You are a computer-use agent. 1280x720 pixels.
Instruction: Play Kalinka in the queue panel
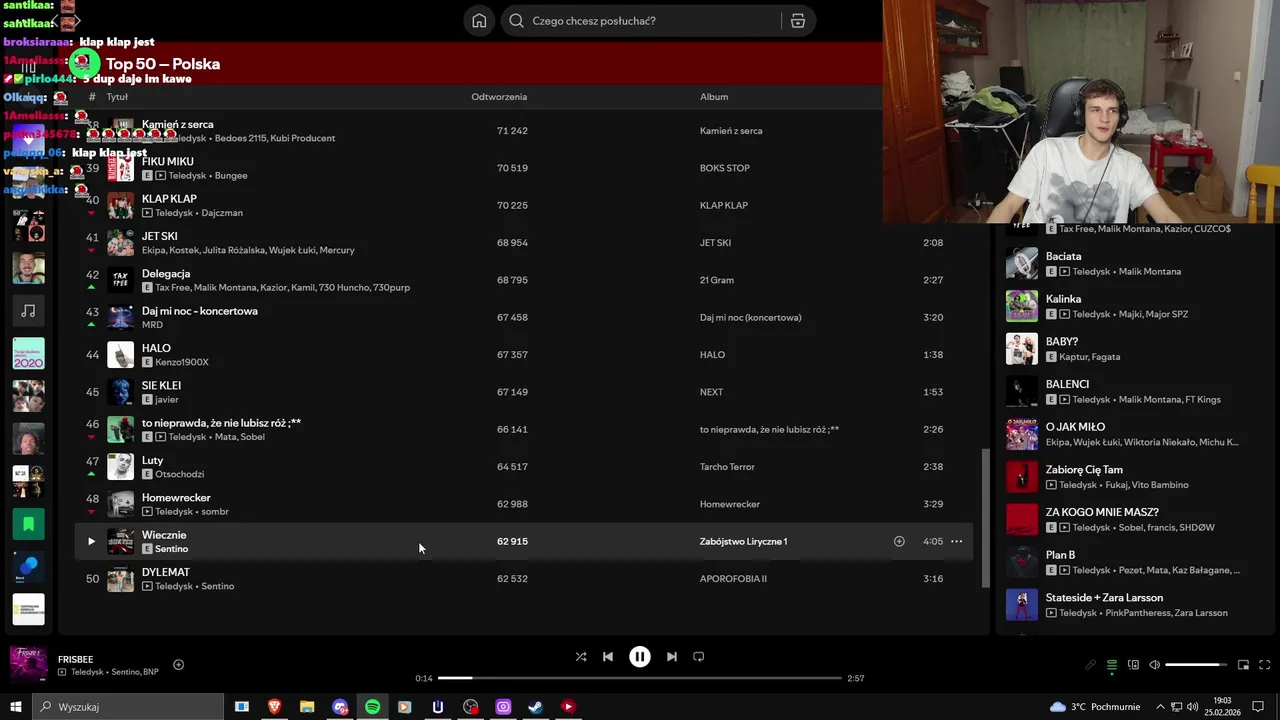pos(1022,306)
